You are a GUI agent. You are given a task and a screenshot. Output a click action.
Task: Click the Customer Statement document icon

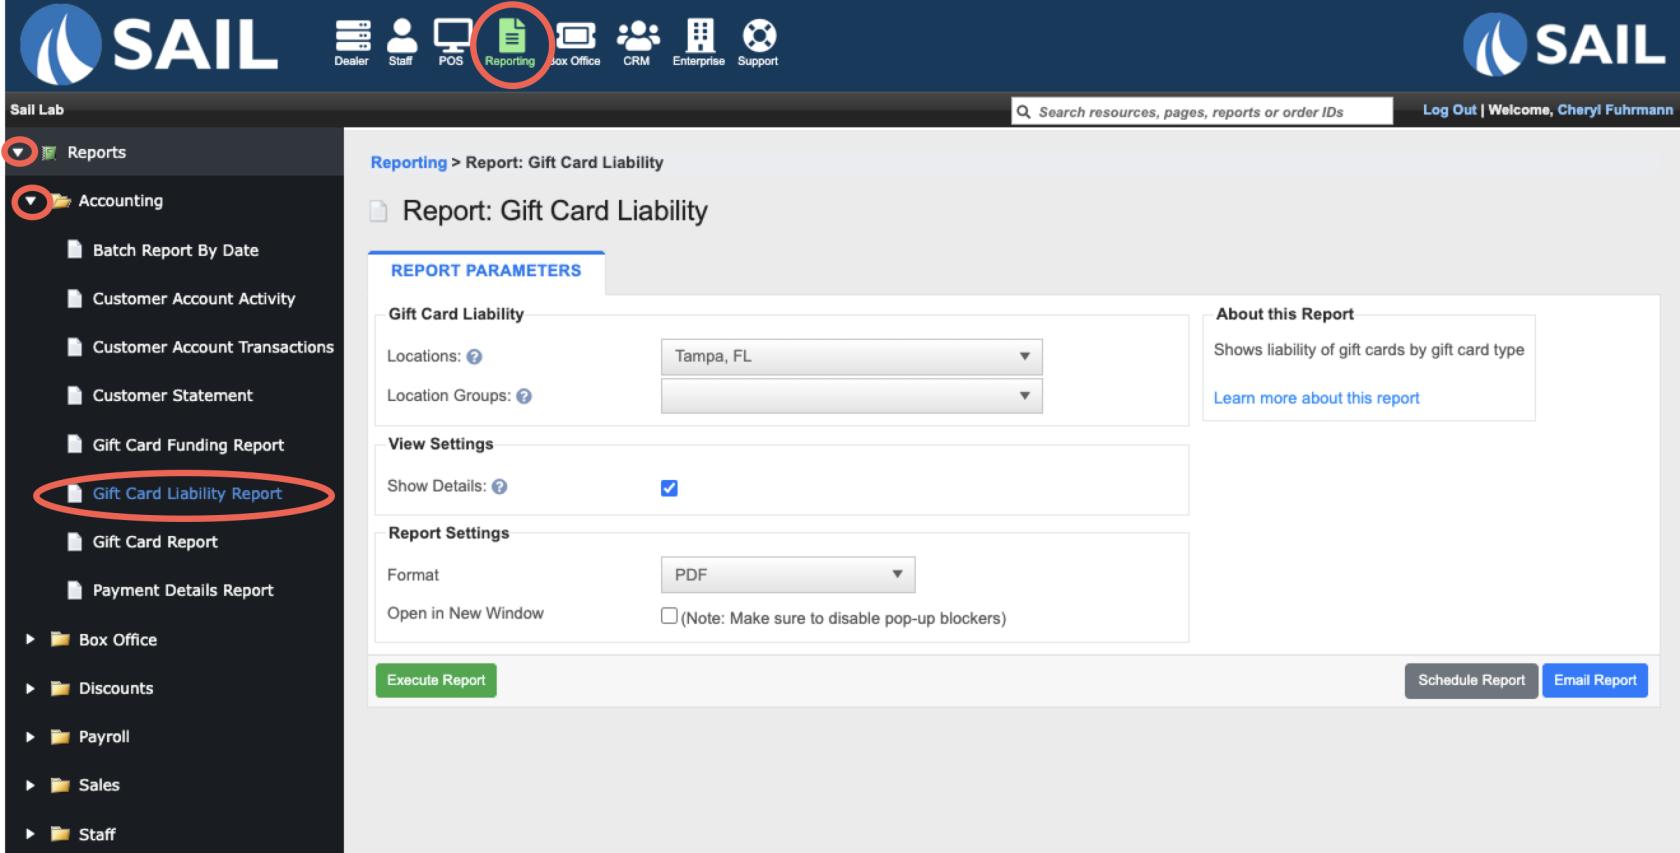click(x=74, y=395)
